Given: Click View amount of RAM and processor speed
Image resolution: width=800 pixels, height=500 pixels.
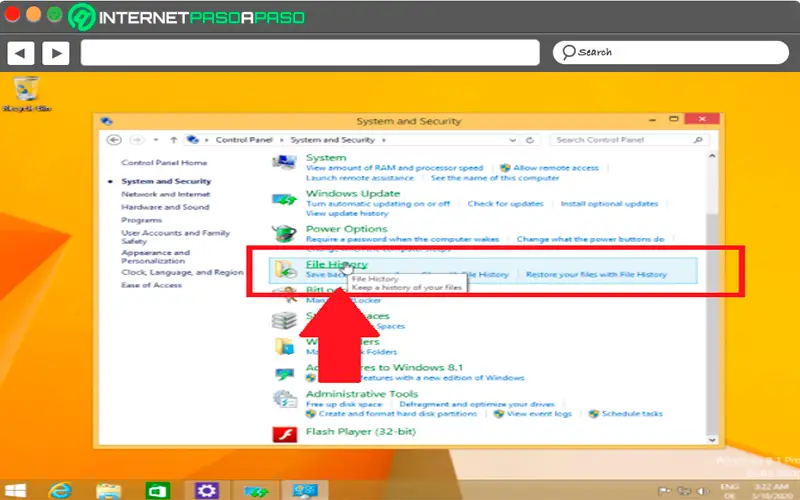Looking at the screenshot, I should coord(394,168).
